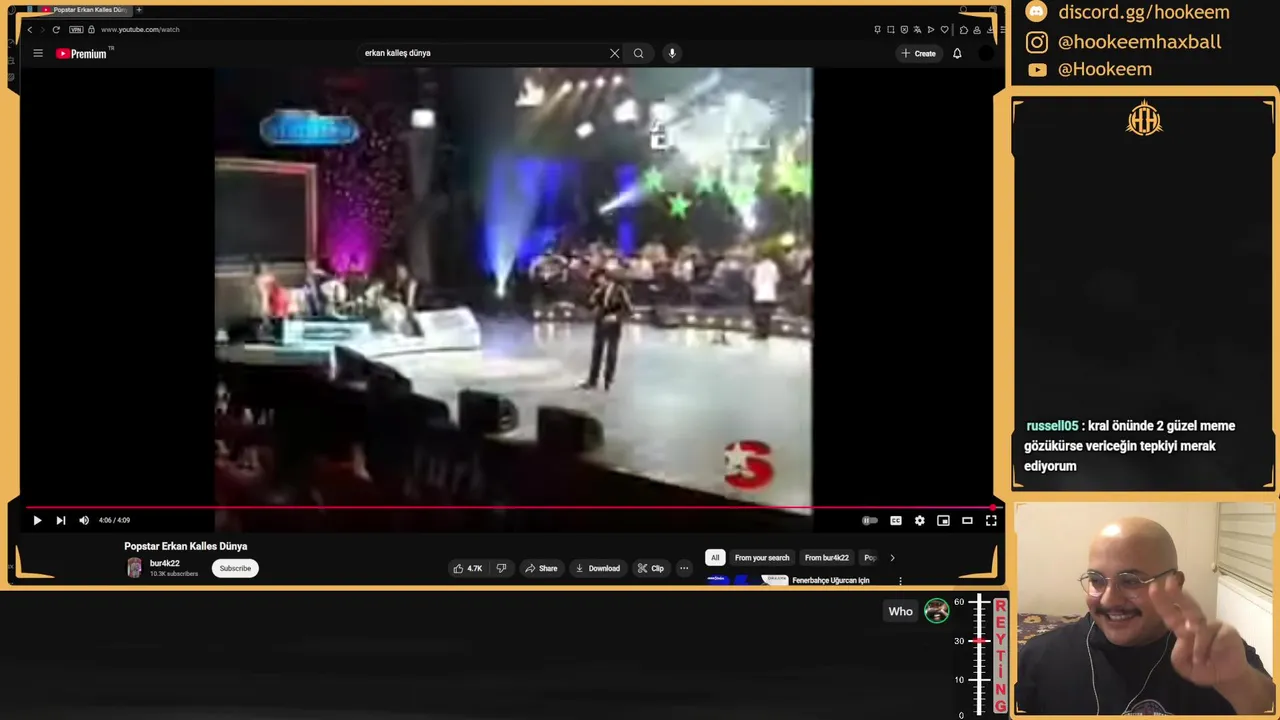Open the bur4k22 channel name link
The height and width of the screenshot is (720, 1280).
click(x=164, y=563)
